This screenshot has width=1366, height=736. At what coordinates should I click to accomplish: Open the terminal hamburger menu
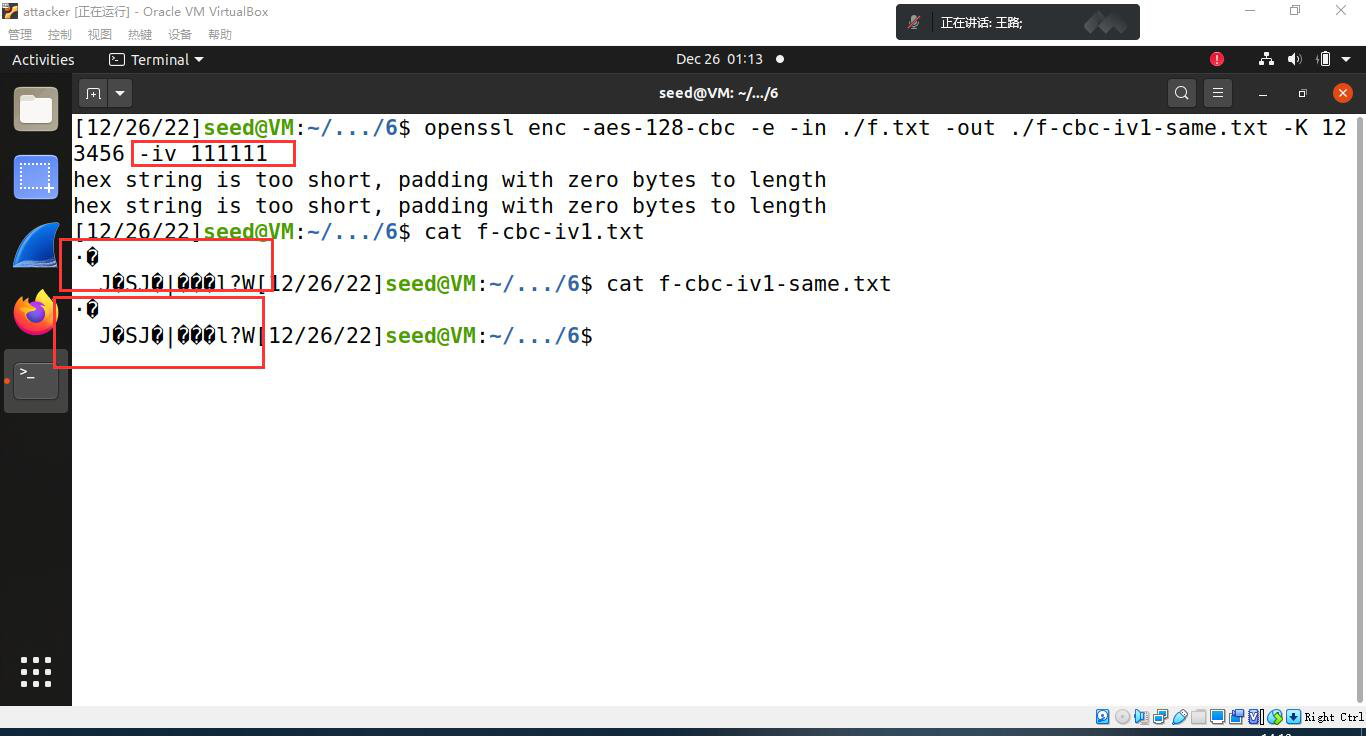pos(1217,93)
